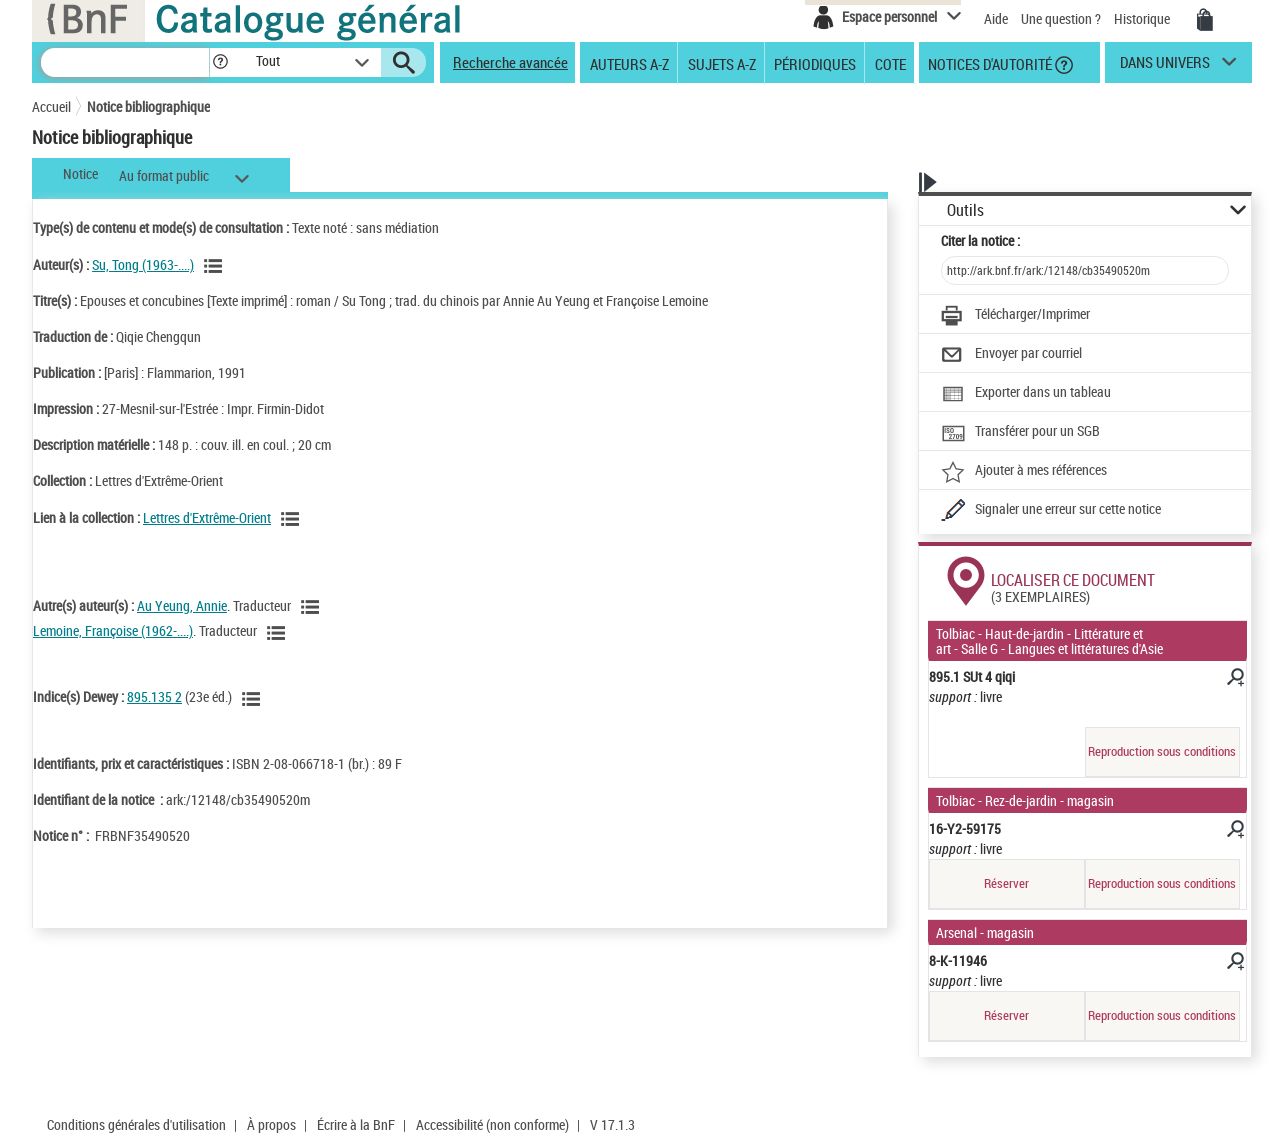Open the Aide link
This screenshot has height=1145, width=1284.
pyautogui.click(x=996, y=19)
